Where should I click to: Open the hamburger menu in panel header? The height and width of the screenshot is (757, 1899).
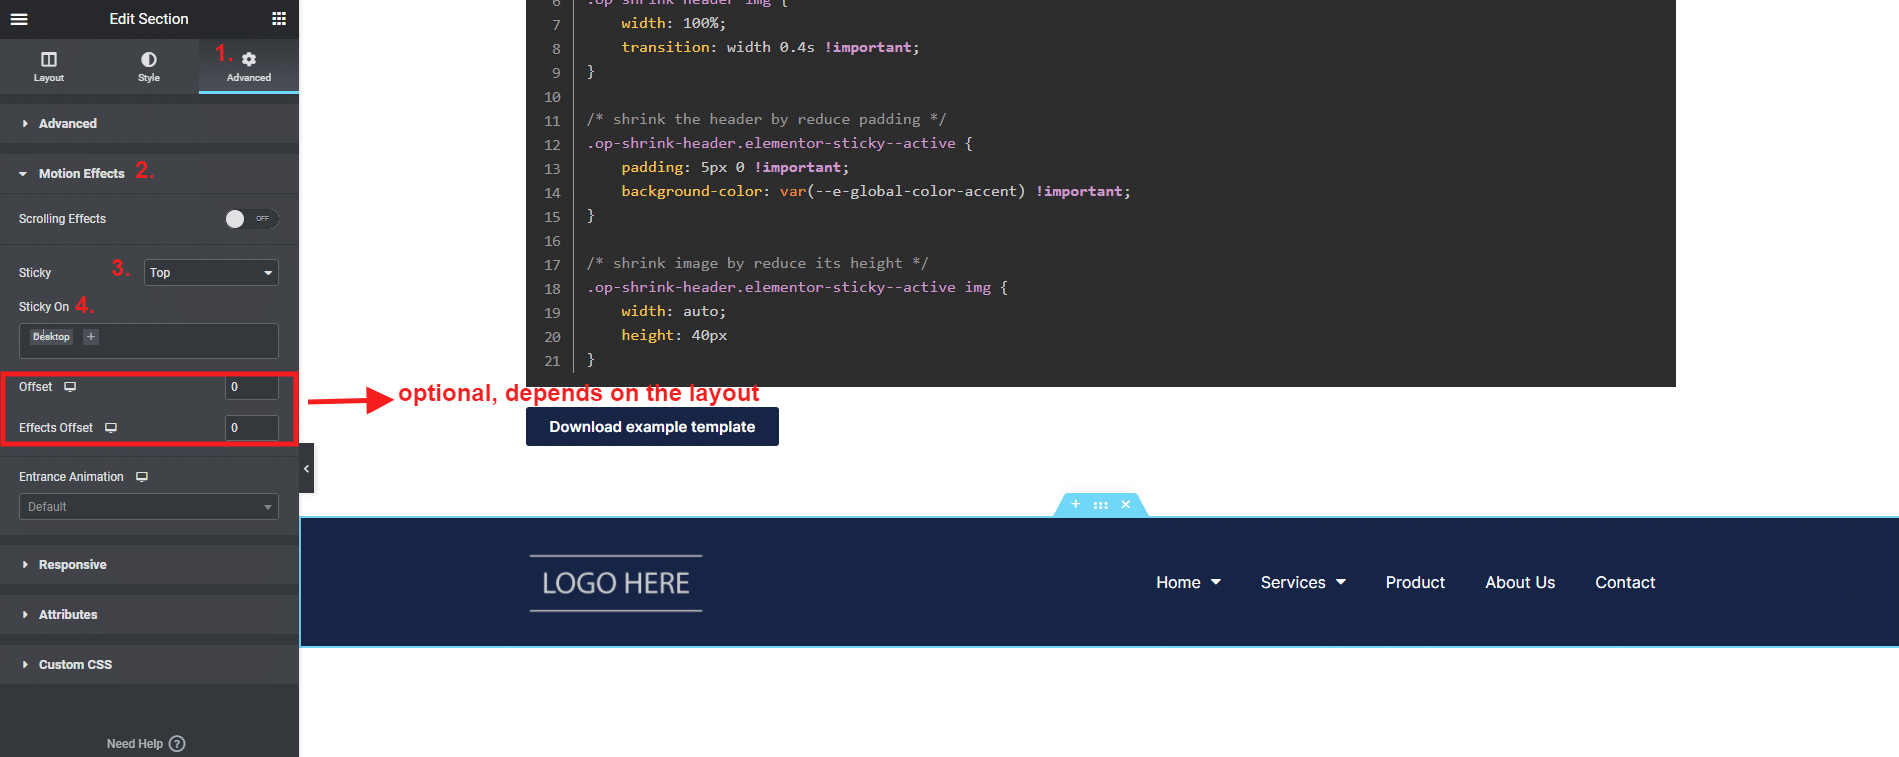19,19
